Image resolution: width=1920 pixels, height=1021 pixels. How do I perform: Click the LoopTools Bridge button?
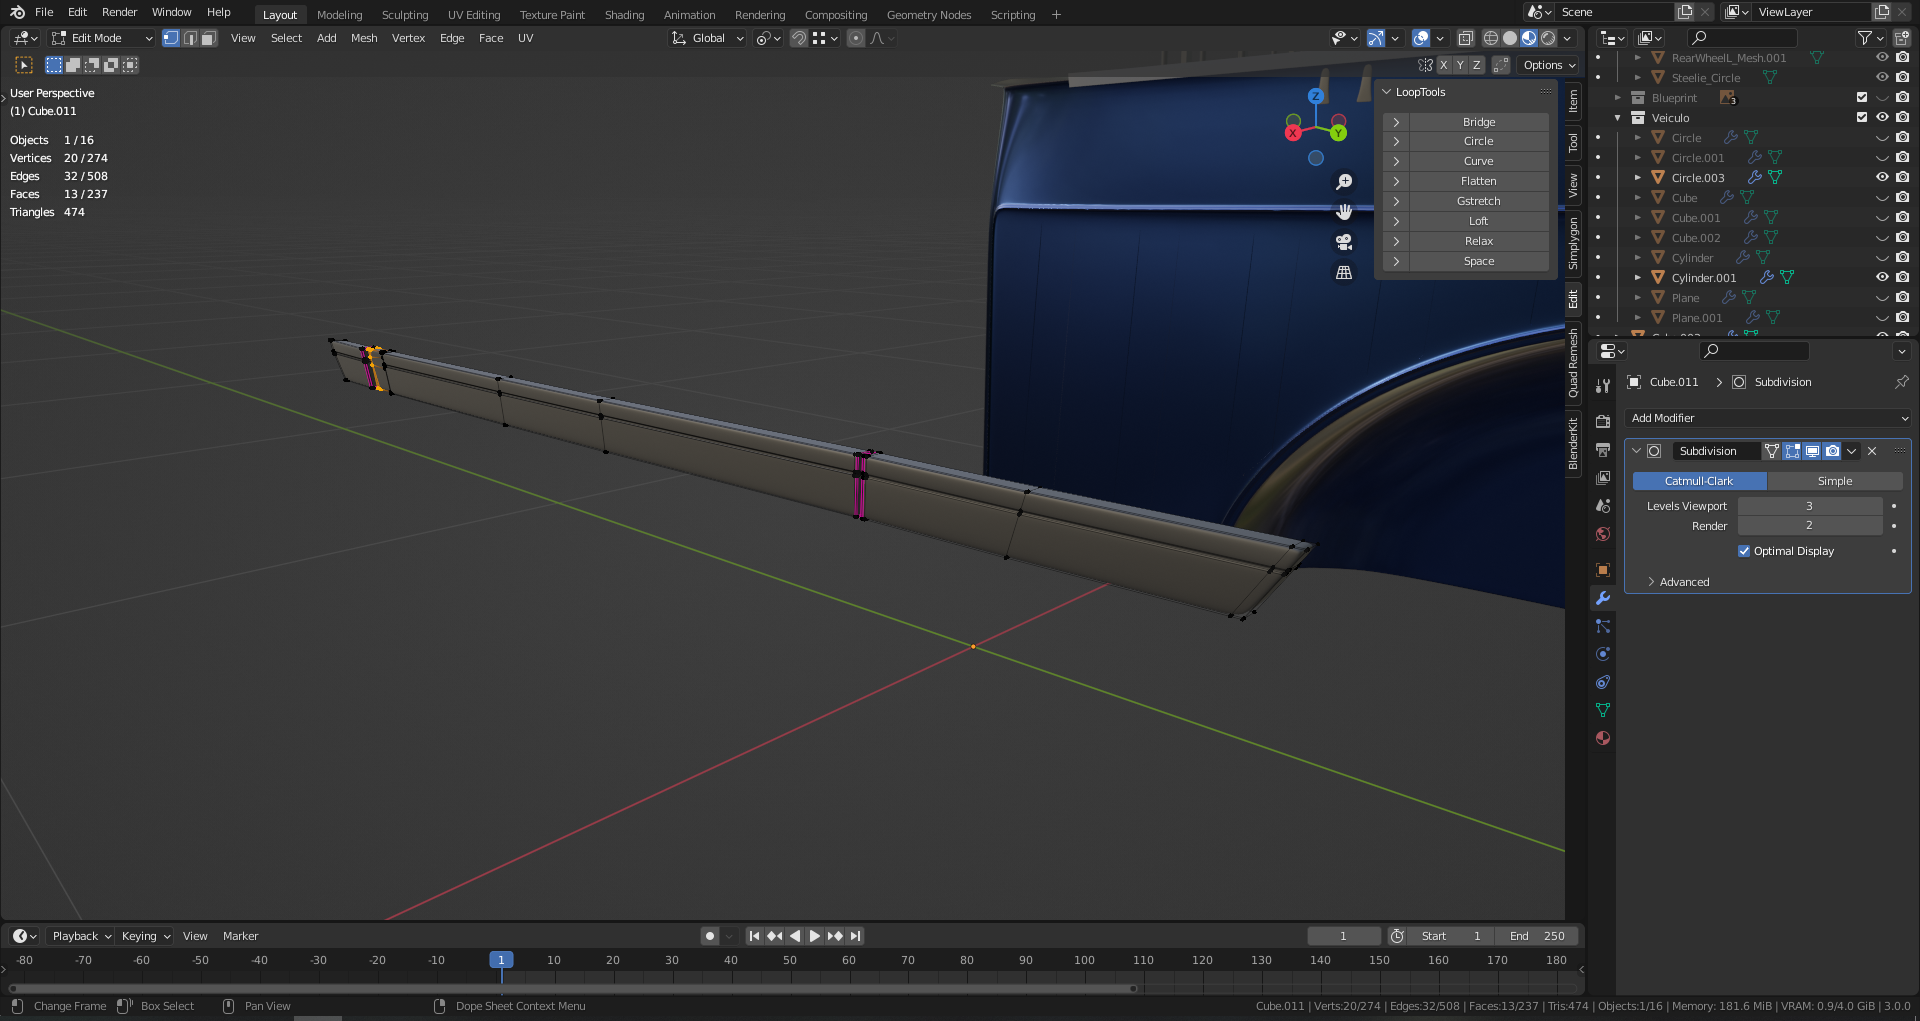click(1478, 122)
